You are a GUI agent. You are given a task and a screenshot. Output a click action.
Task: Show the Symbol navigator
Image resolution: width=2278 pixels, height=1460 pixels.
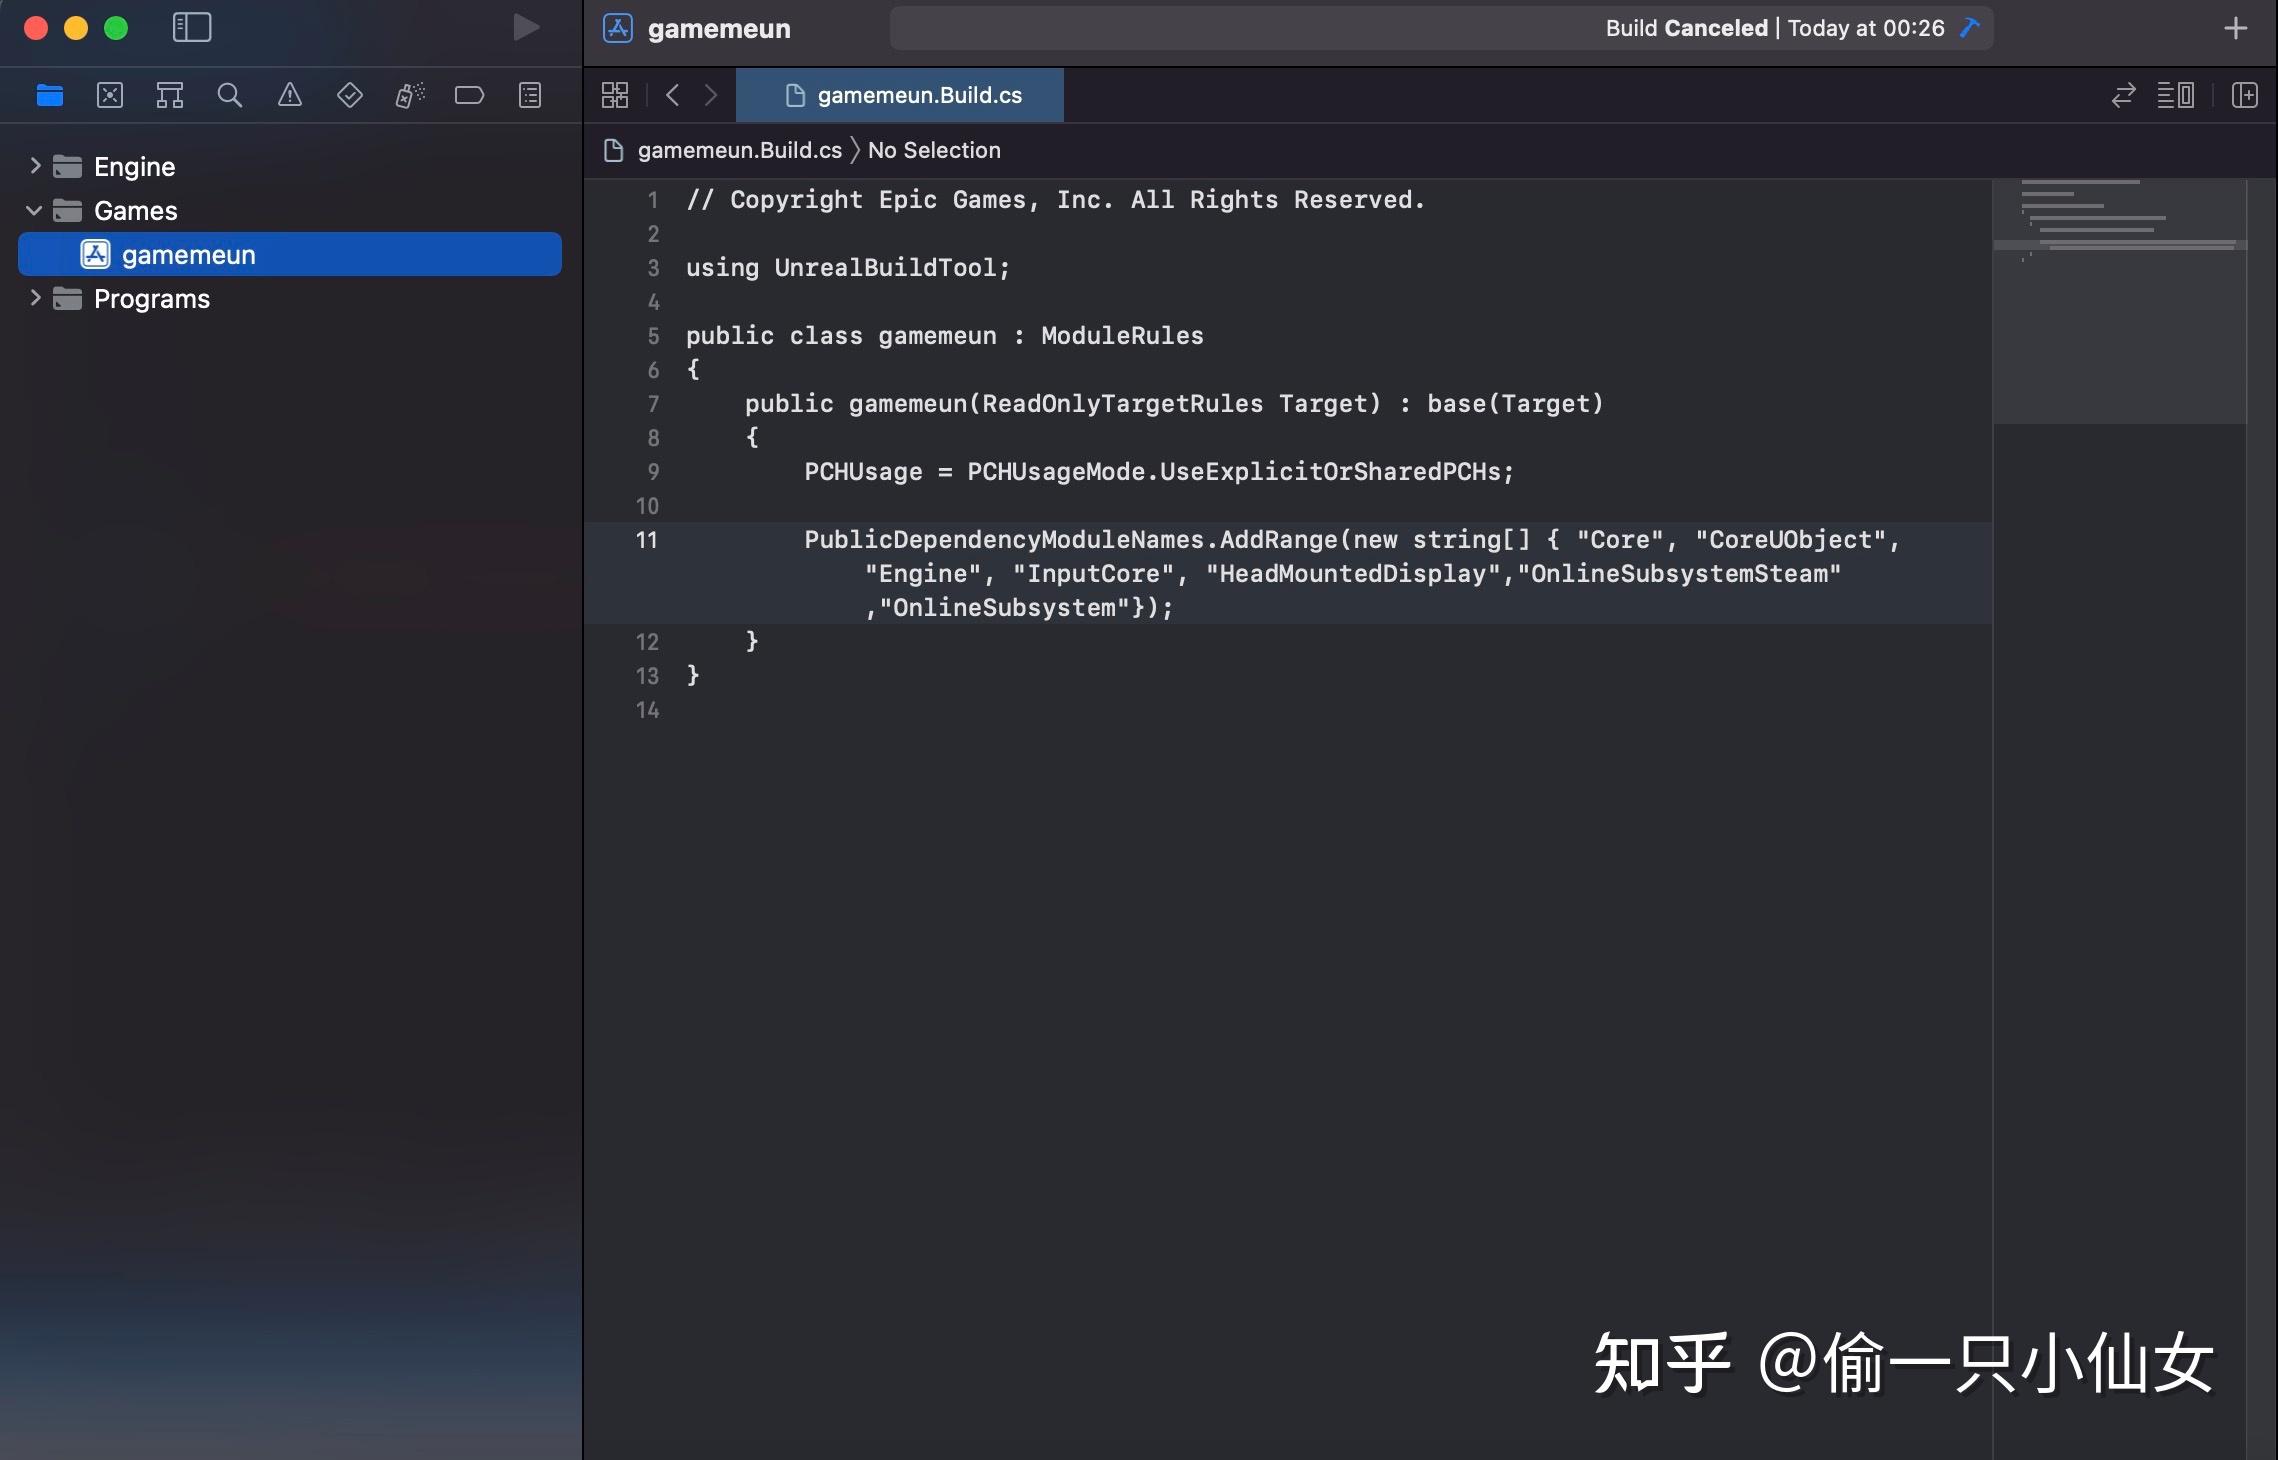click(170, 95)
